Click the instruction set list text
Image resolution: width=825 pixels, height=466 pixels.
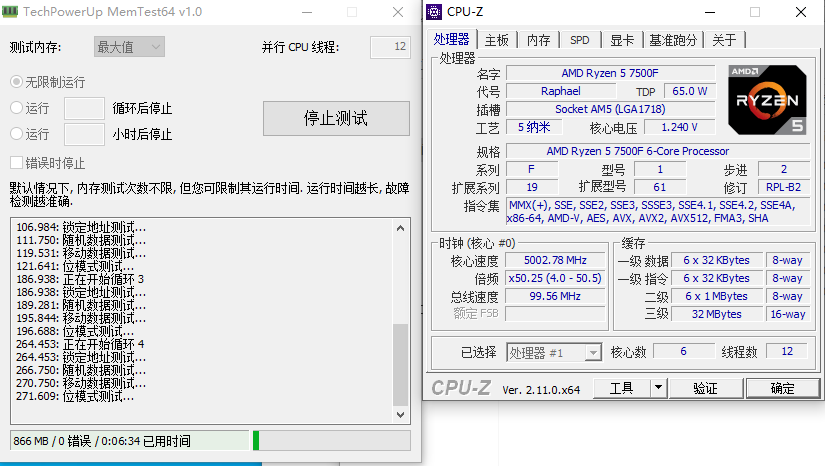coord(658,211)
